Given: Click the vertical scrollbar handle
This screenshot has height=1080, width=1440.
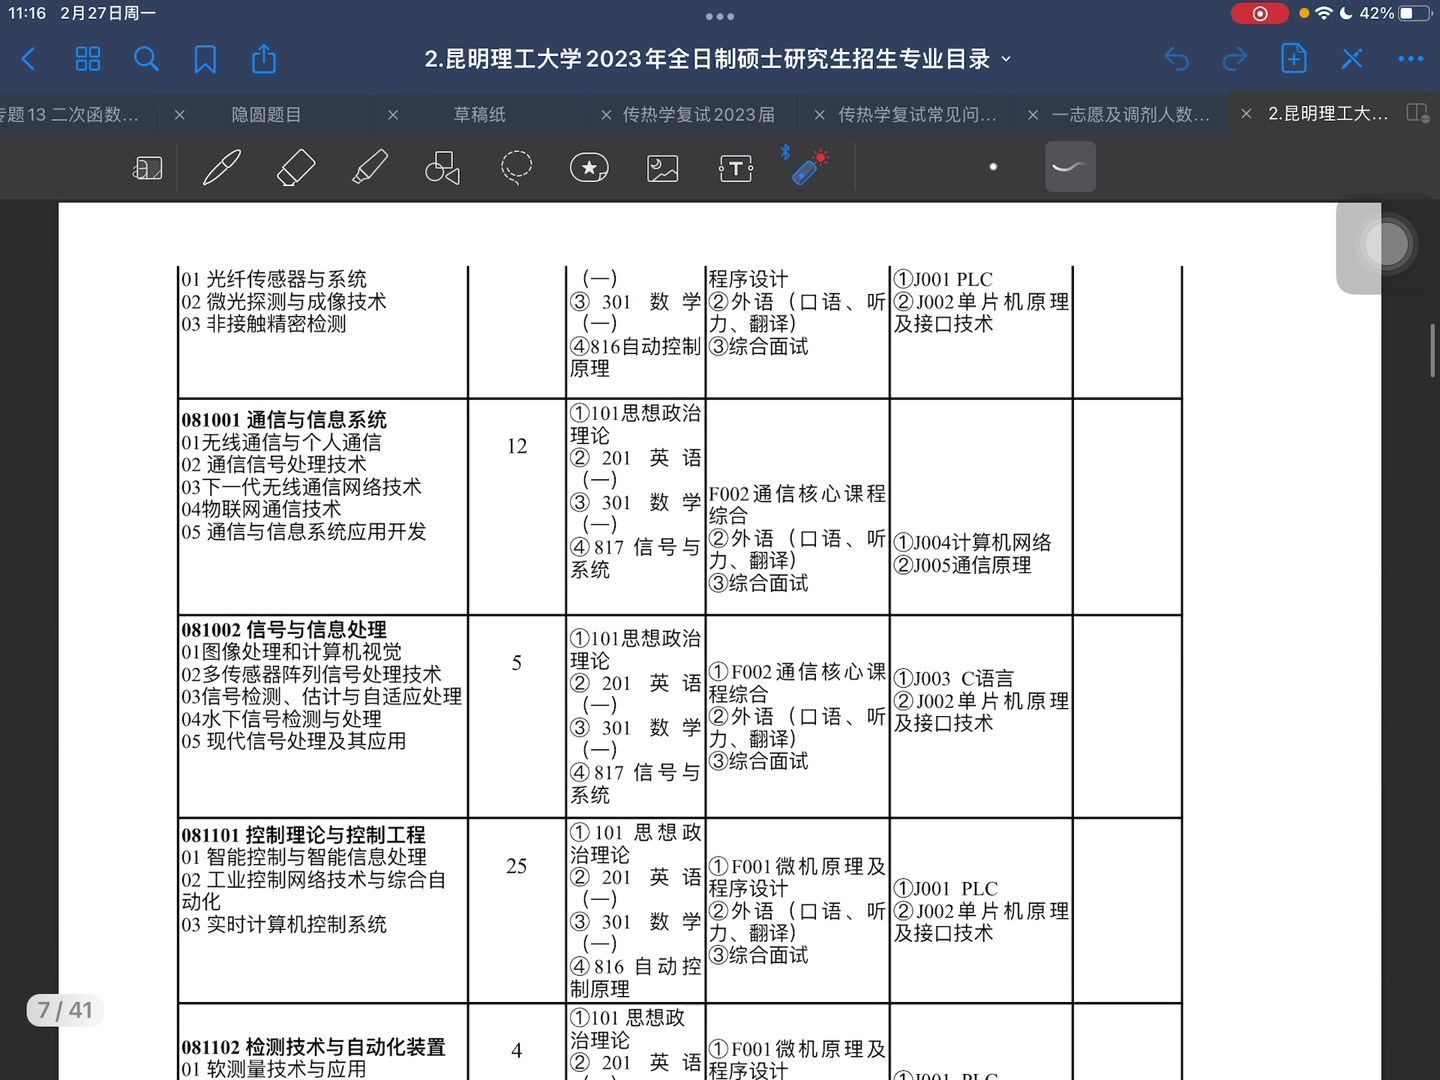Looking at the screenshot, I should coord(1433,350).
